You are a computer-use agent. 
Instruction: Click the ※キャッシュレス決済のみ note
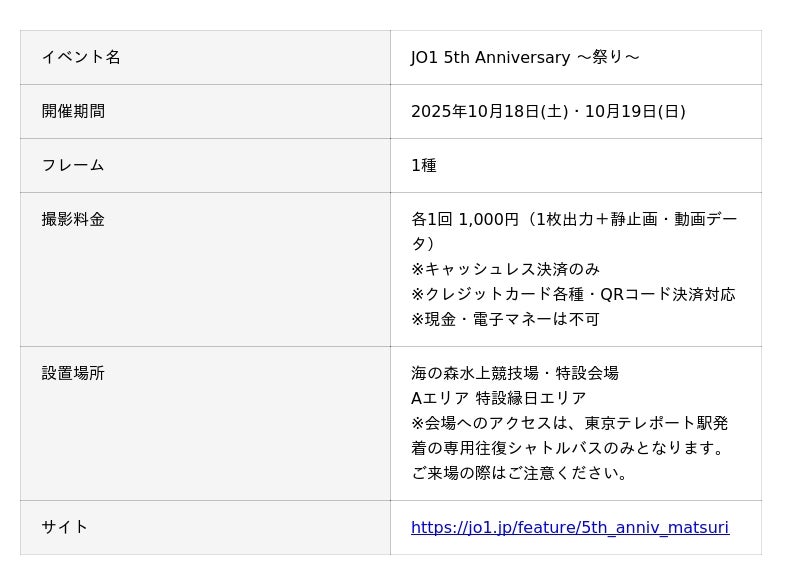[x=505, y=269]
